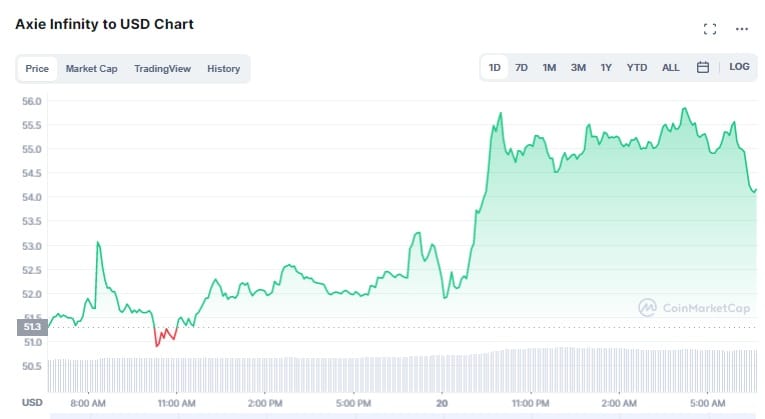Switch to the Price tab
The image size is (765, 419).
pos(37,69)
